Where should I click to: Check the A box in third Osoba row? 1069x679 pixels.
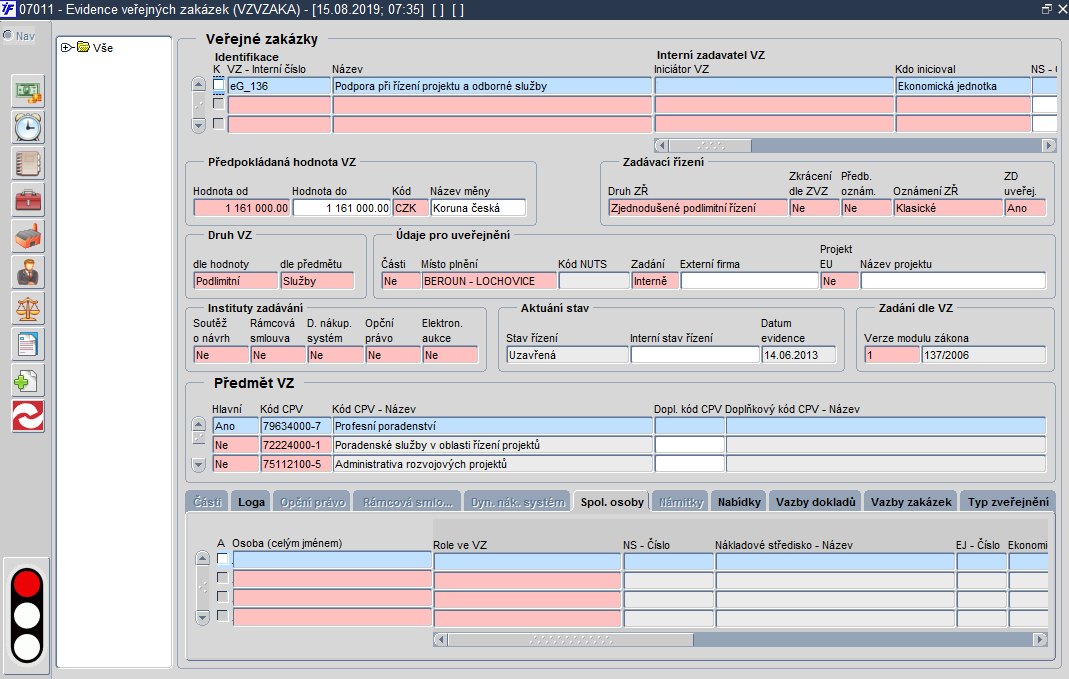pyautogui.click(x=222, y=597)
